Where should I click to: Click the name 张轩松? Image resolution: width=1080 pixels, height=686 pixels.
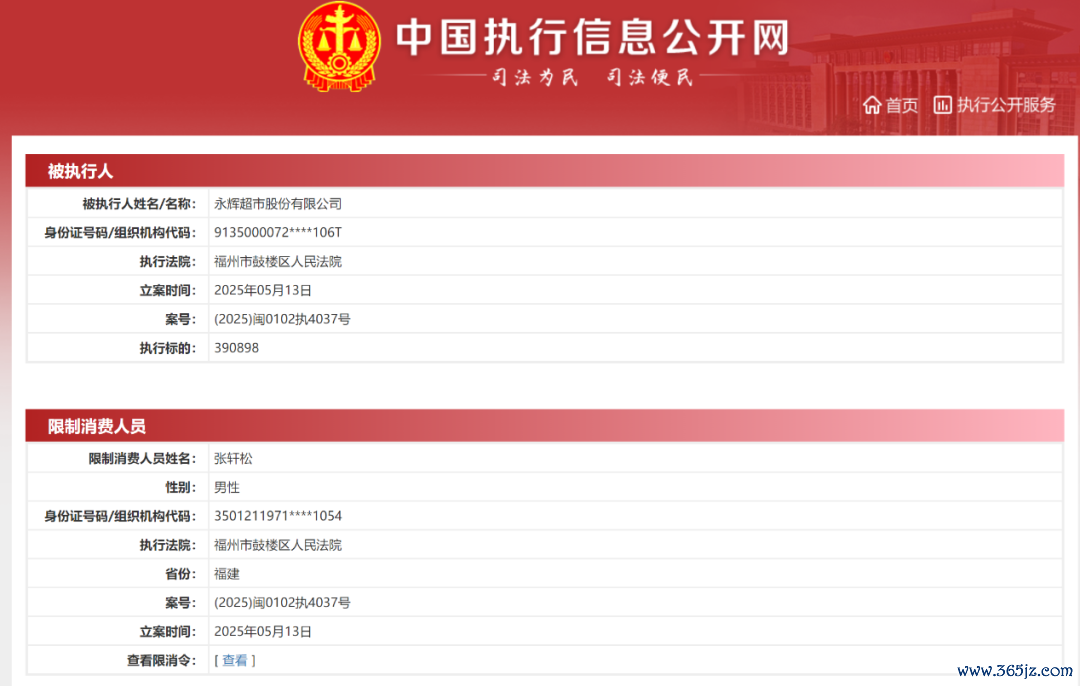(234, 458)
